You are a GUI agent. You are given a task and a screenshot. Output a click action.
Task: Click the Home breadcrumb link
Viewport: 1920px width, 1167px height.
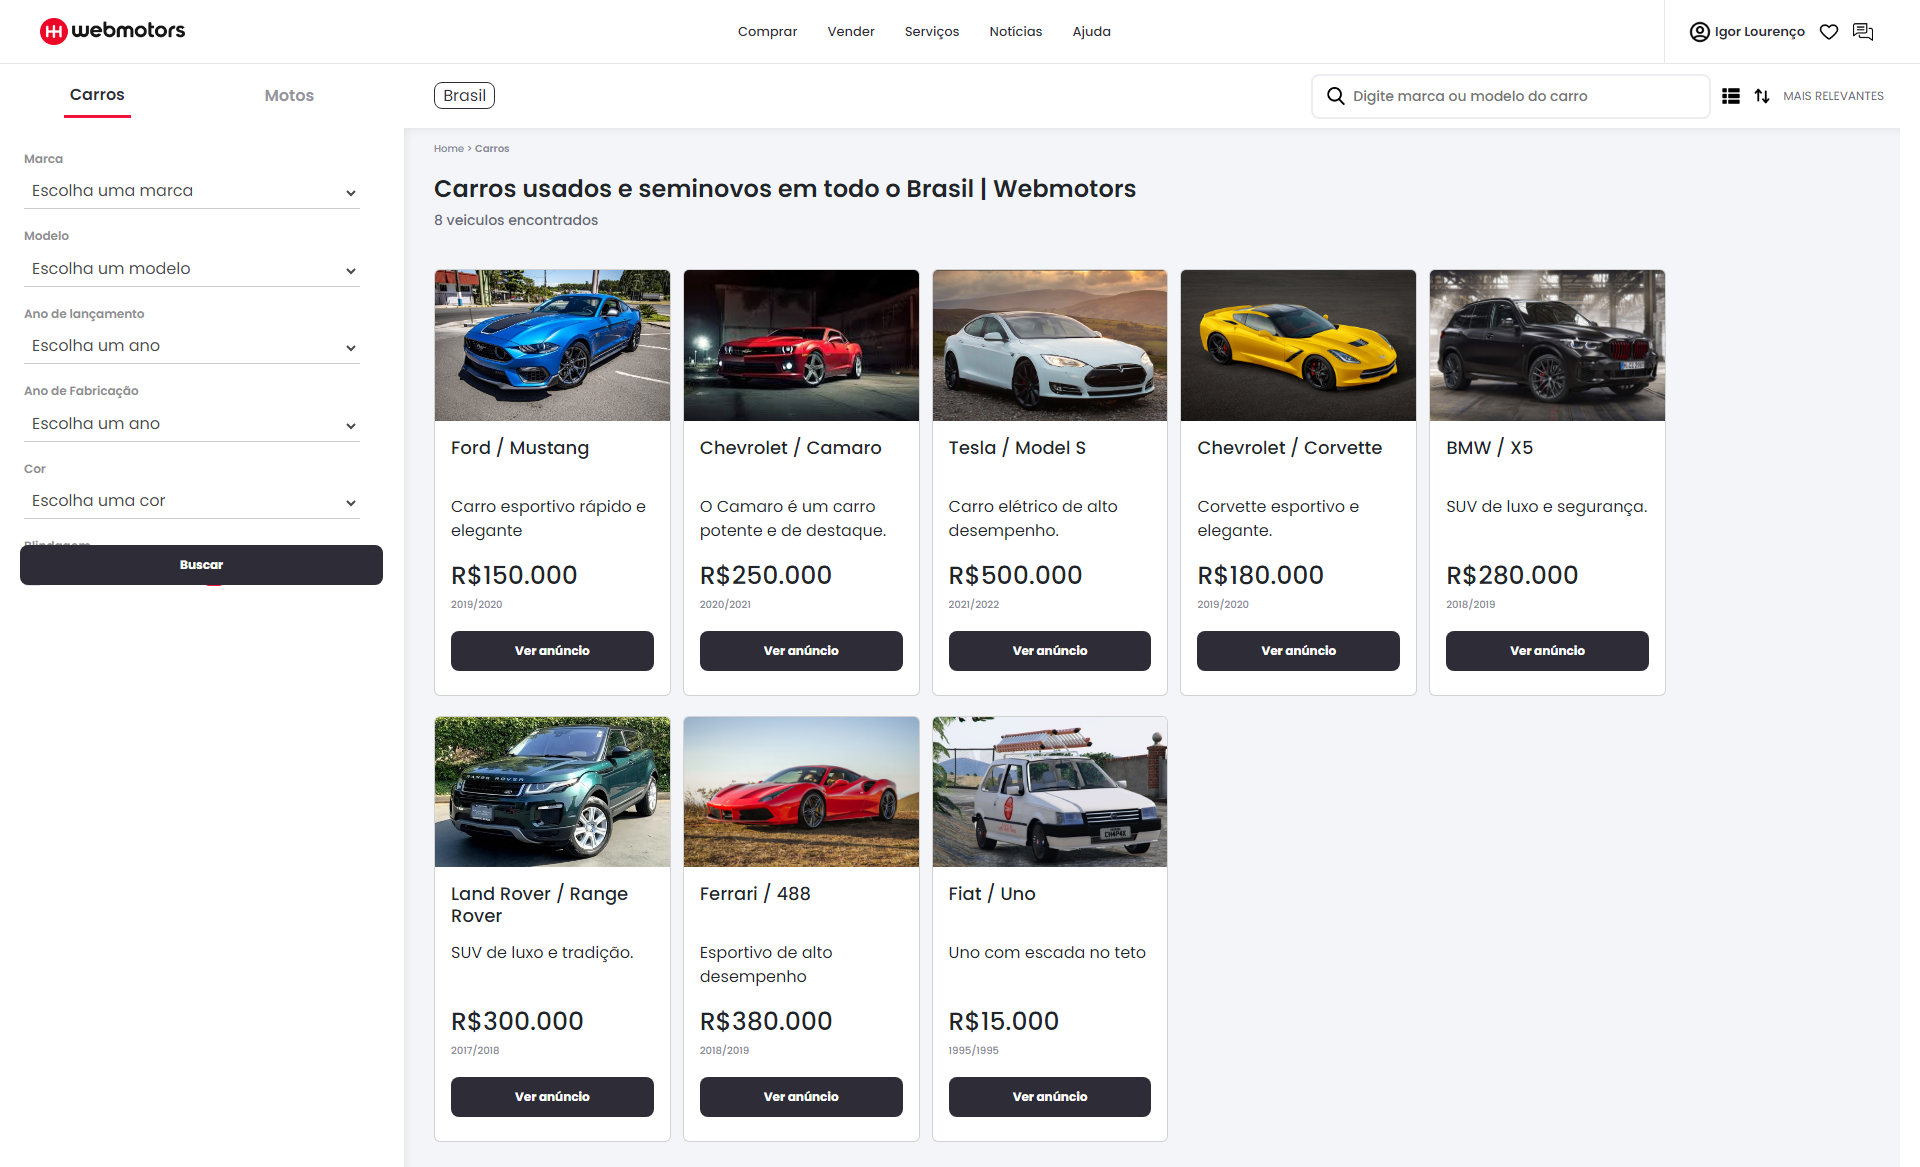[448, 149]
